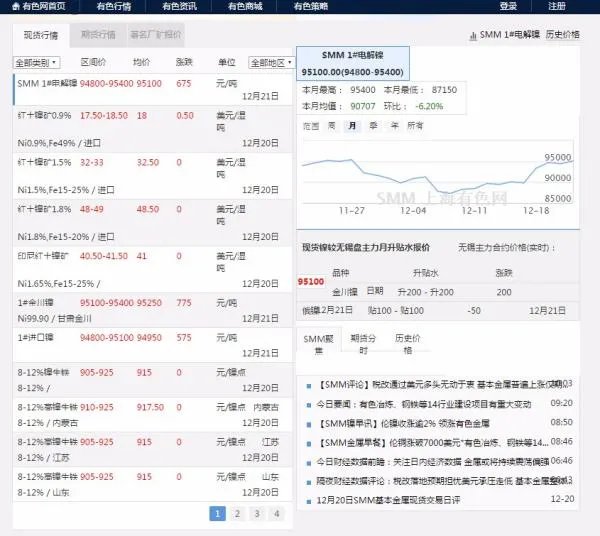Click home icon in navigation bar
Image resolution: width=600 pixels, height=536 pixels.
tap(16, 6)
